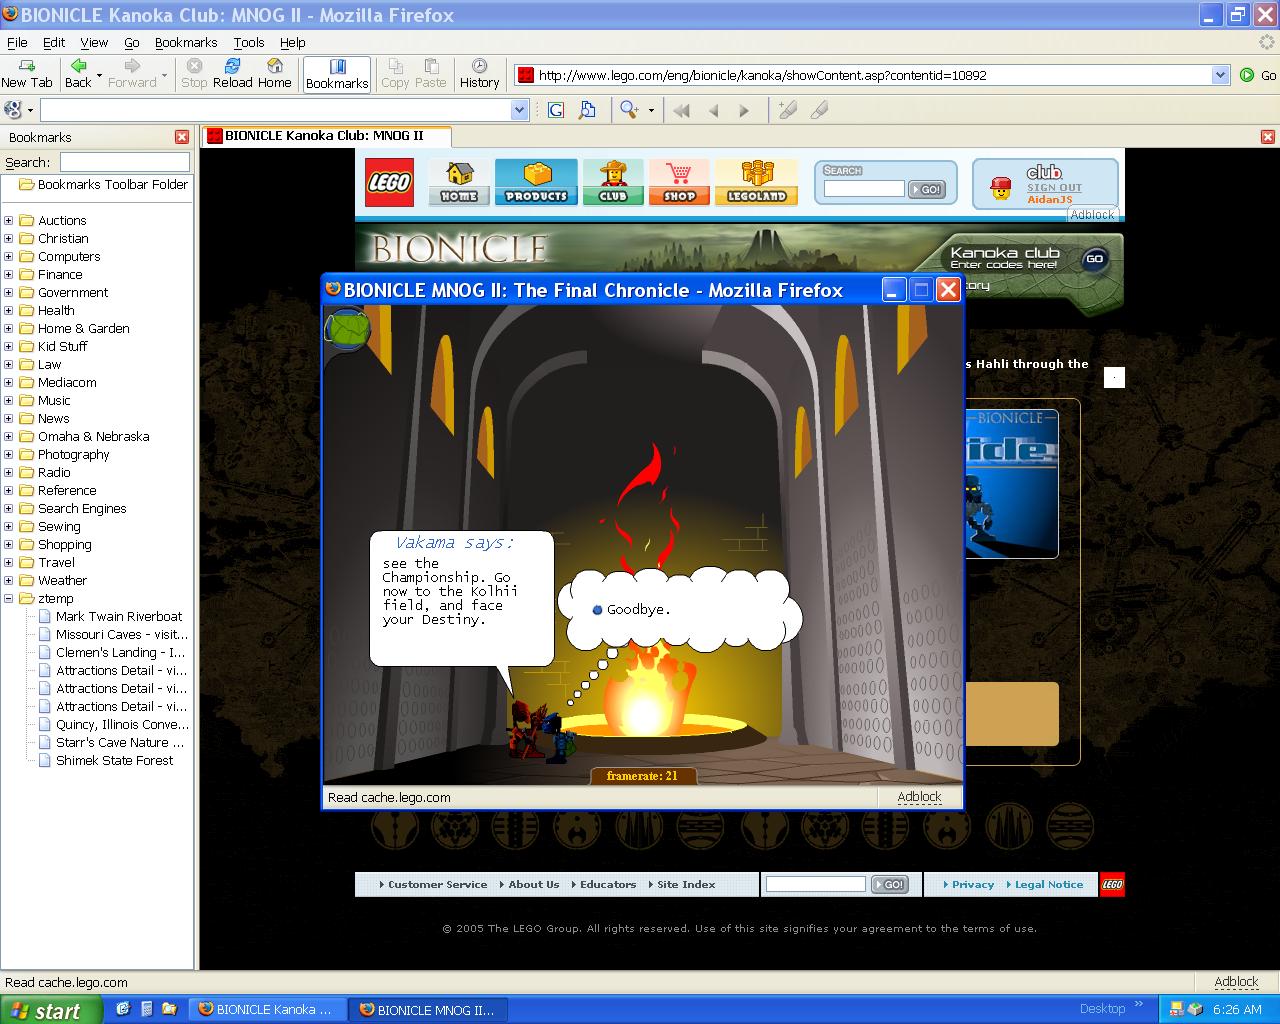Open the URL address bar dropdown
This screenshot has width=1280, height=1024.
pos(1220,75)
